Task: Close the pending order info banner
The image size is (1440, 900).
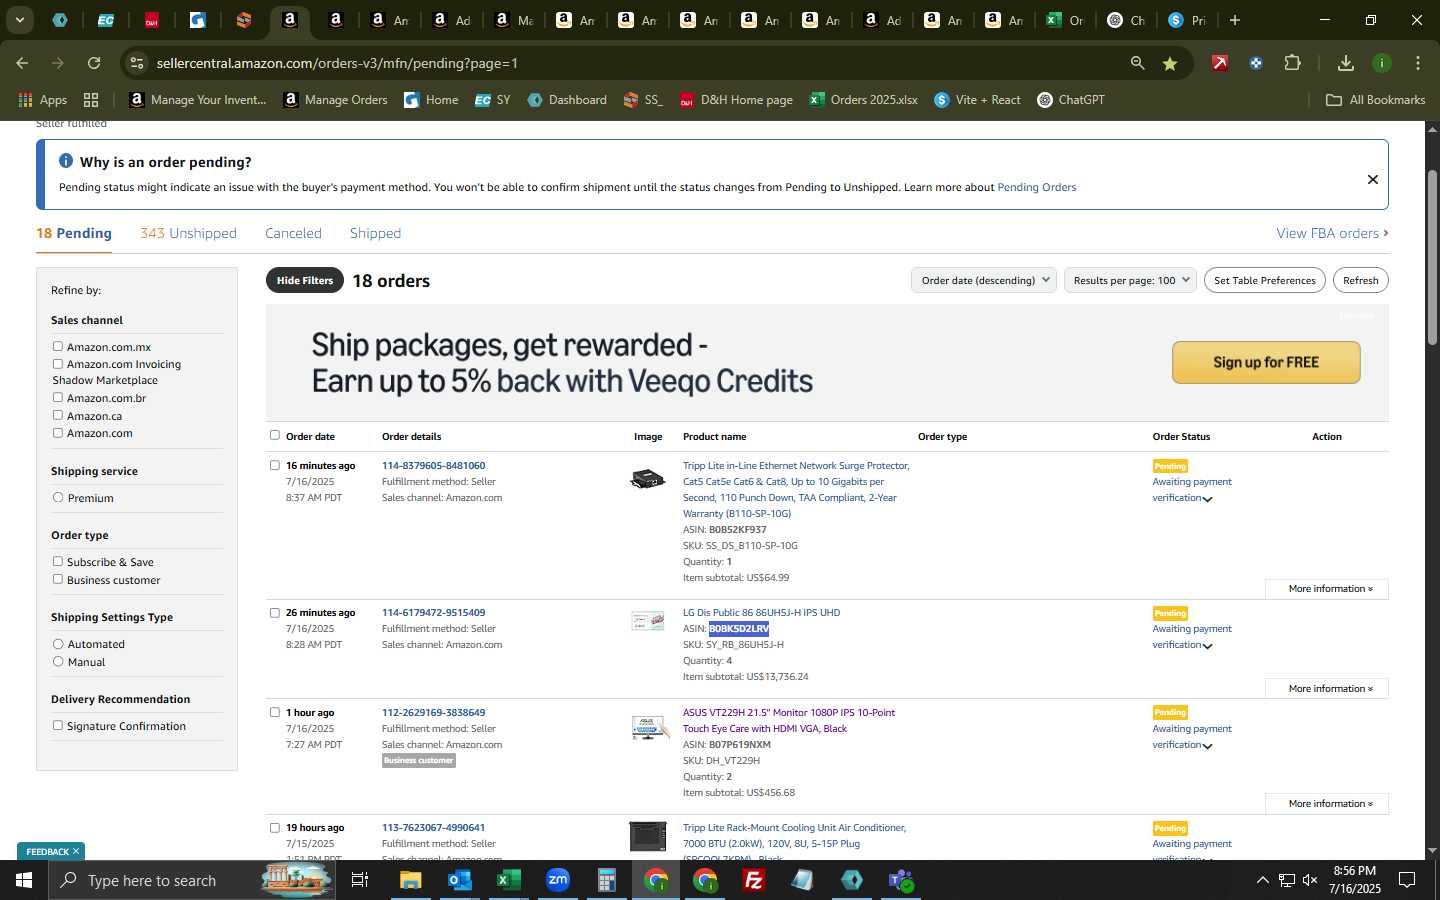Action: pyautogui.click(x=1372, y=180)
